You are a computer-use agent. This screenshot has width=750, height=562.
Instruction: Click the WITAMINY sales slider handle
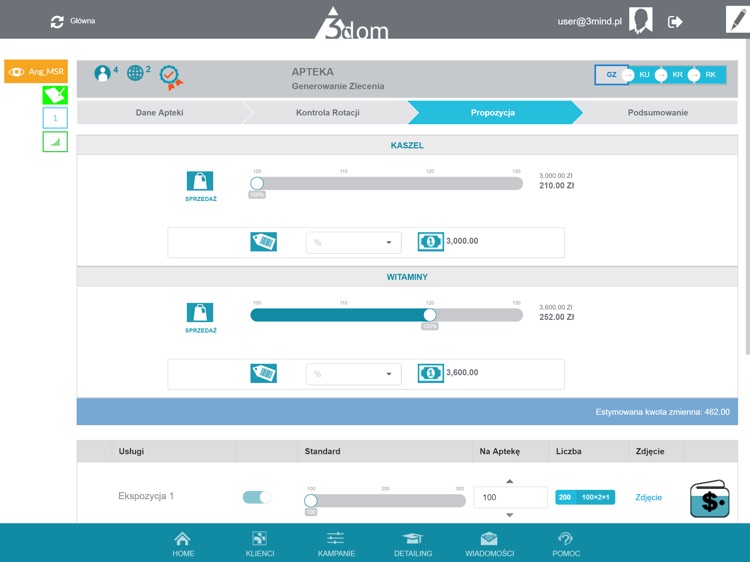pos(430,315)
